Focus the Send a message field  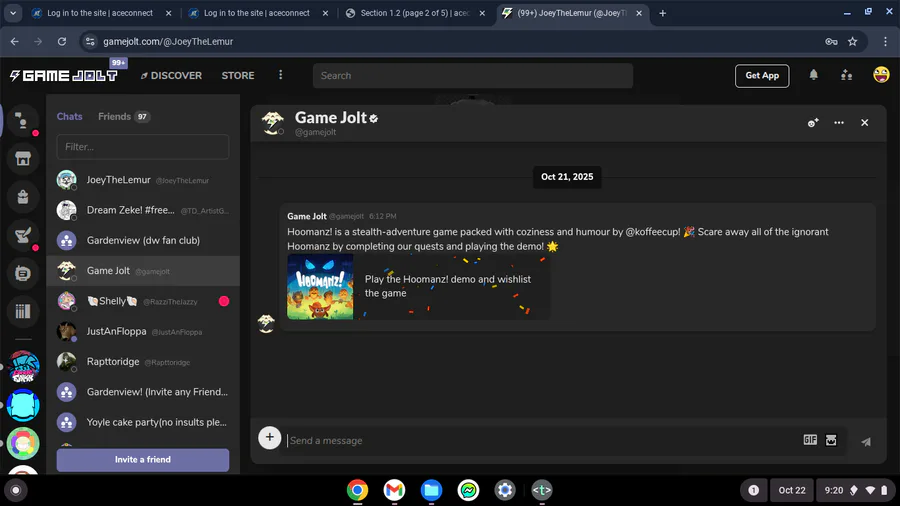540,441
